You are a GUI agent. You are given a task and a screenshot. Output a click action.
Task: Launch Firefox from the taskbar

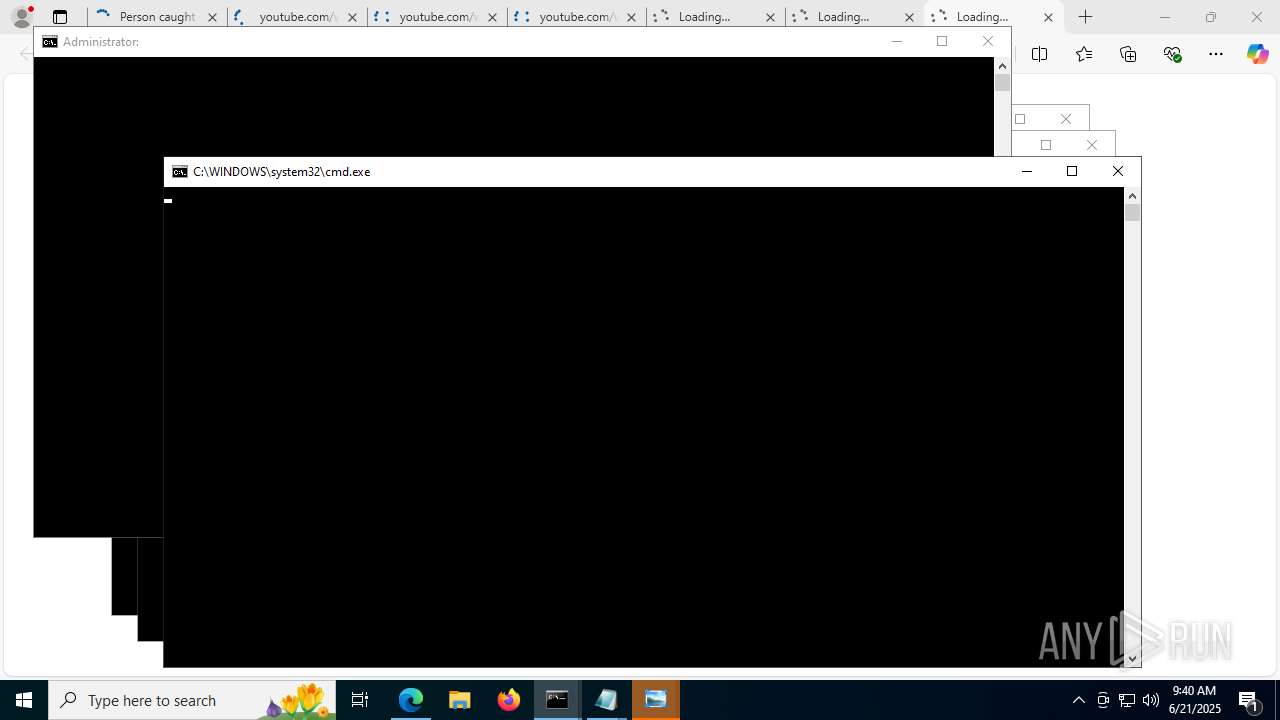[509, 700]
